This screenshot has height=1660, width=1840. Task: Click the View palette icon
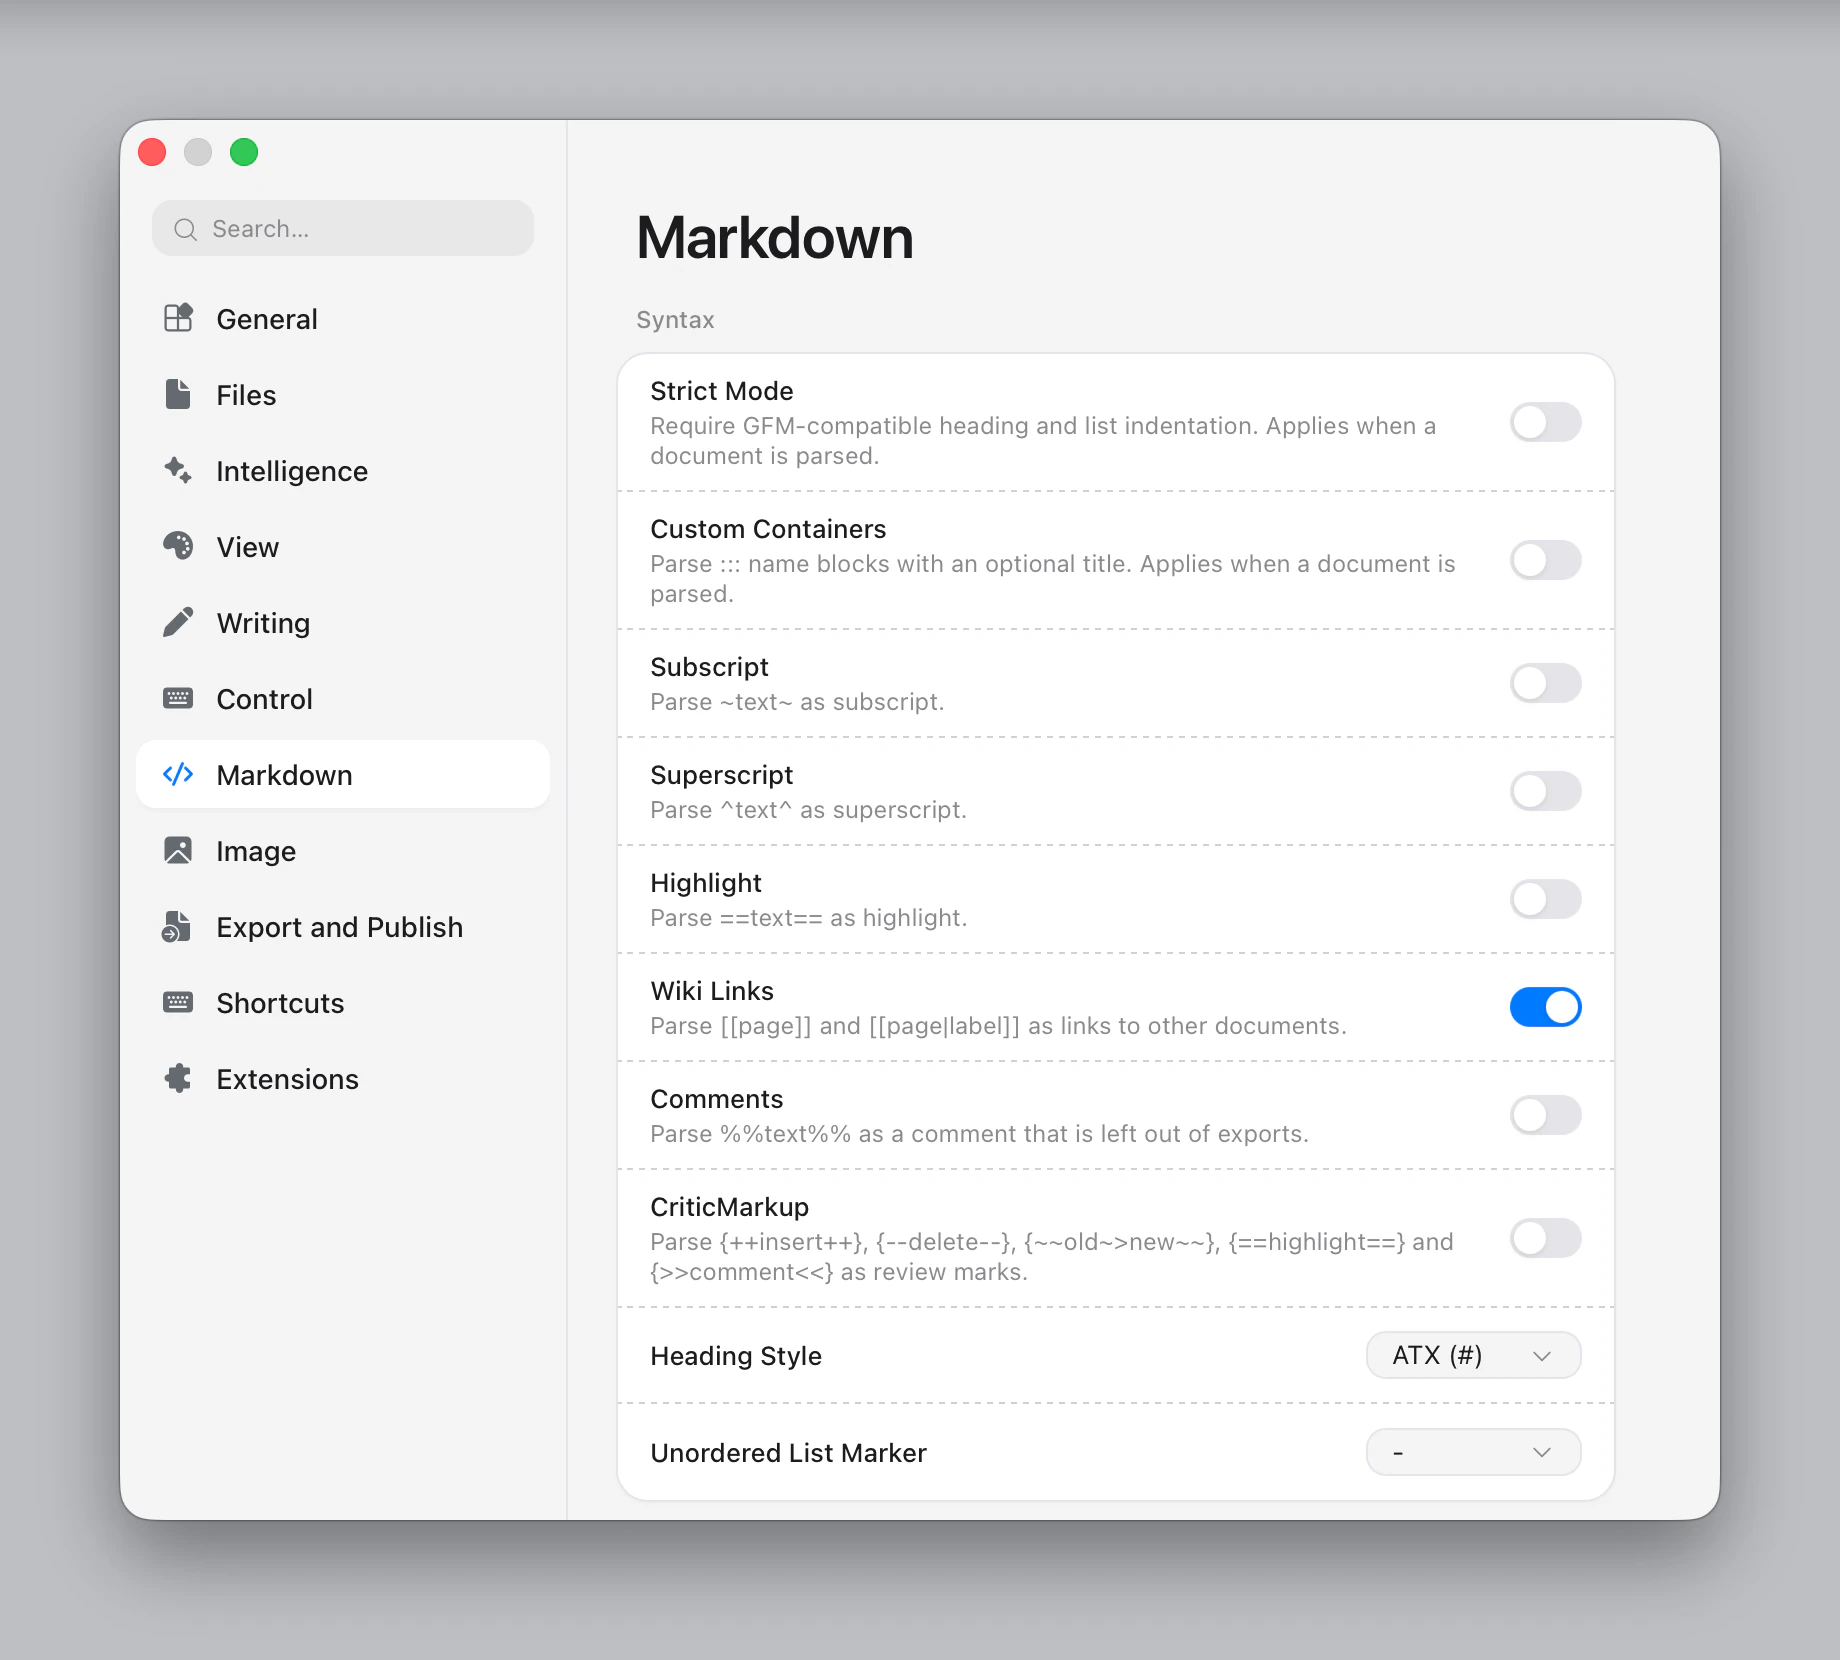178,546
